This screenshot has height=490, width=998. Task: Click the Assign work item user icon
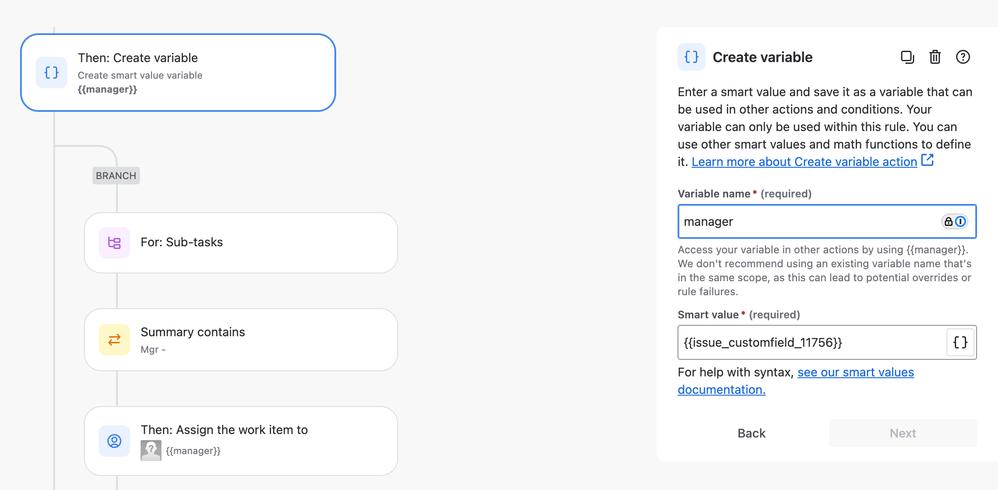coord(115,441)
